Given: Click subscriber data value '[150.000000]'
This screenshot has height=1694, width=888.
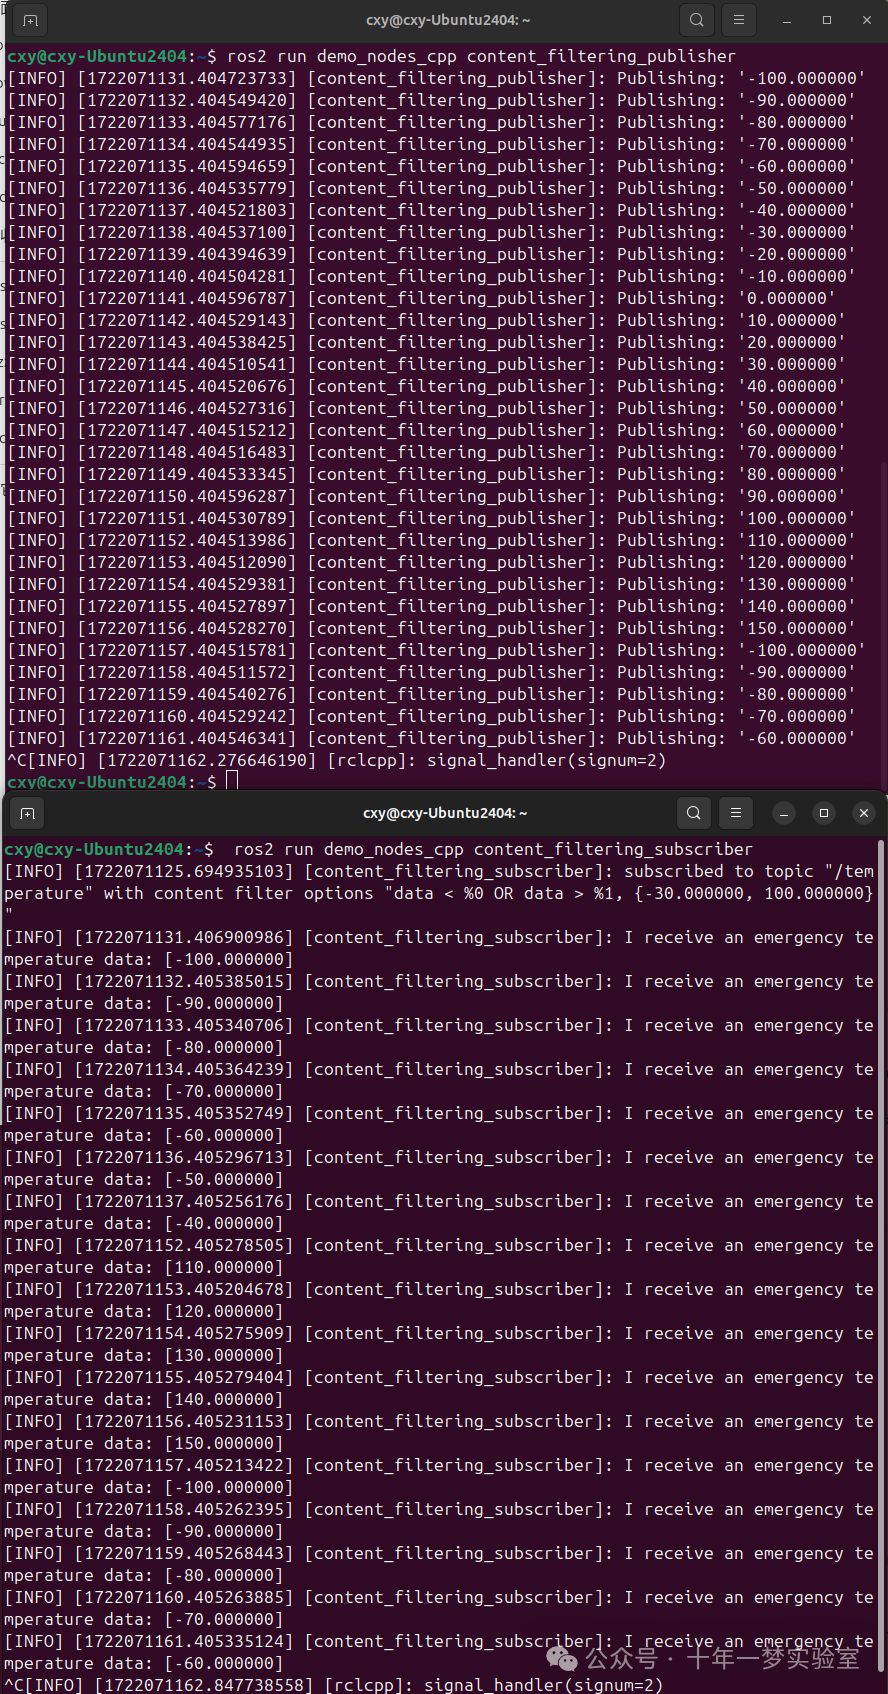Looking at the screenshot, I should coord(224,1443).
